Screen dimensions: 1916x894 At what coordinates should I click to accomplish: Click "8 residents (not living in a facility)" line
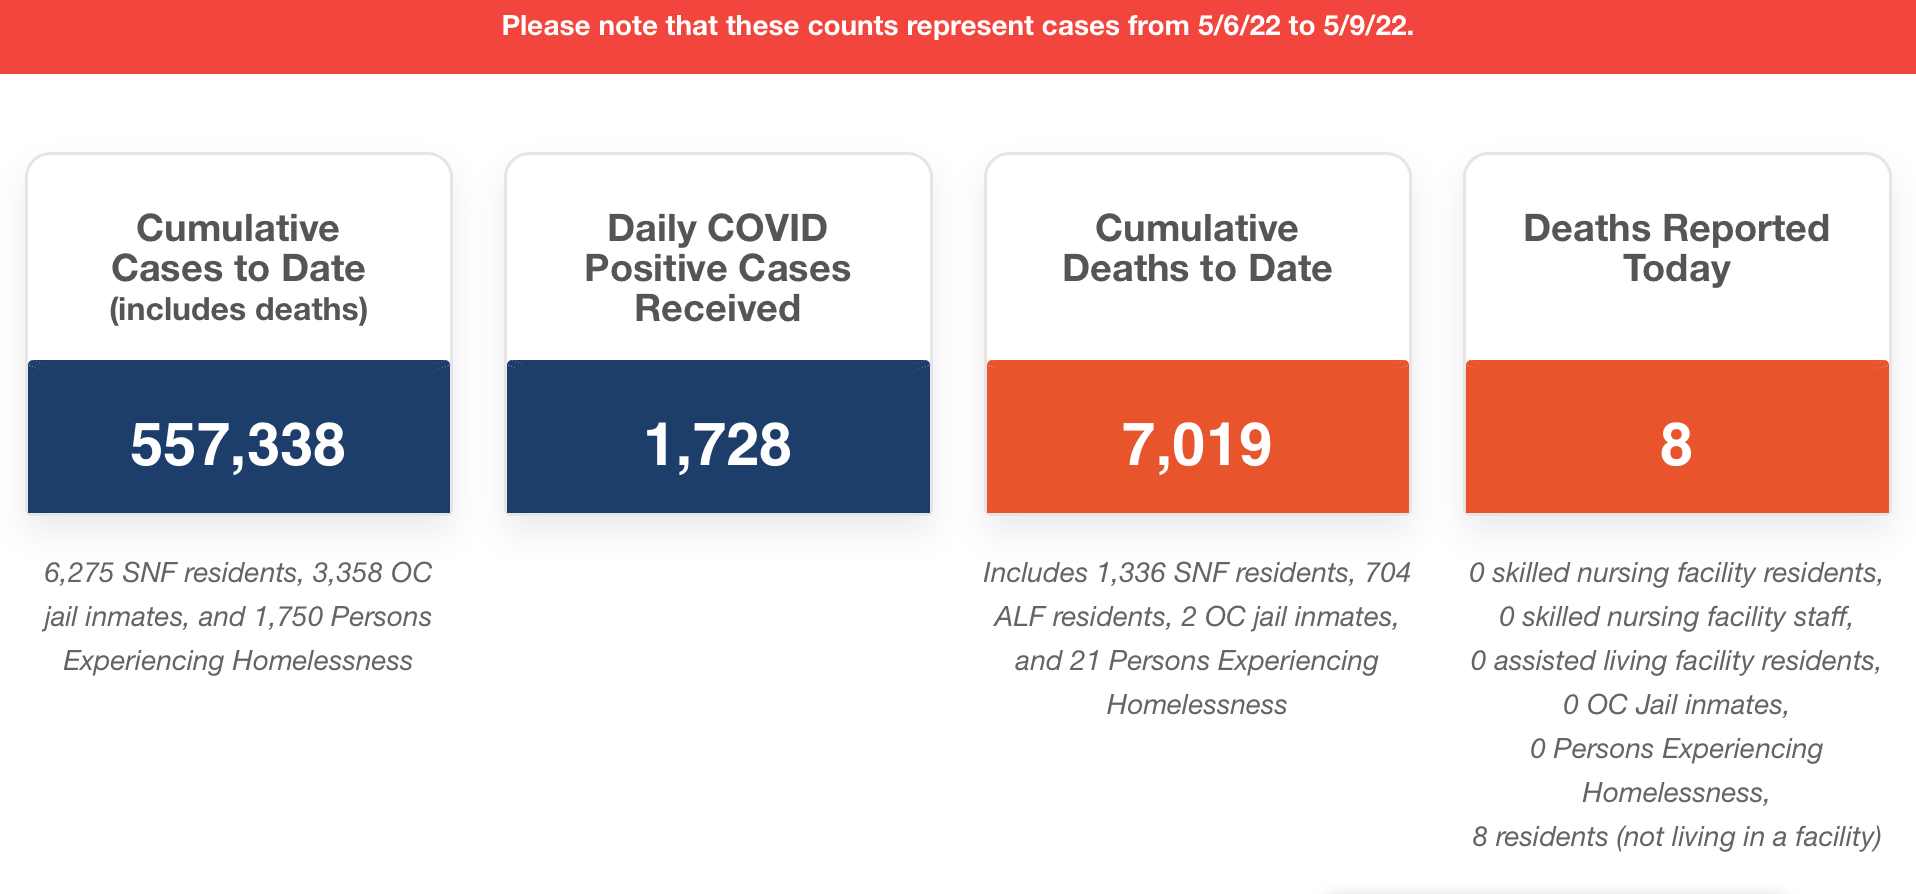(x=1676, y=837)
